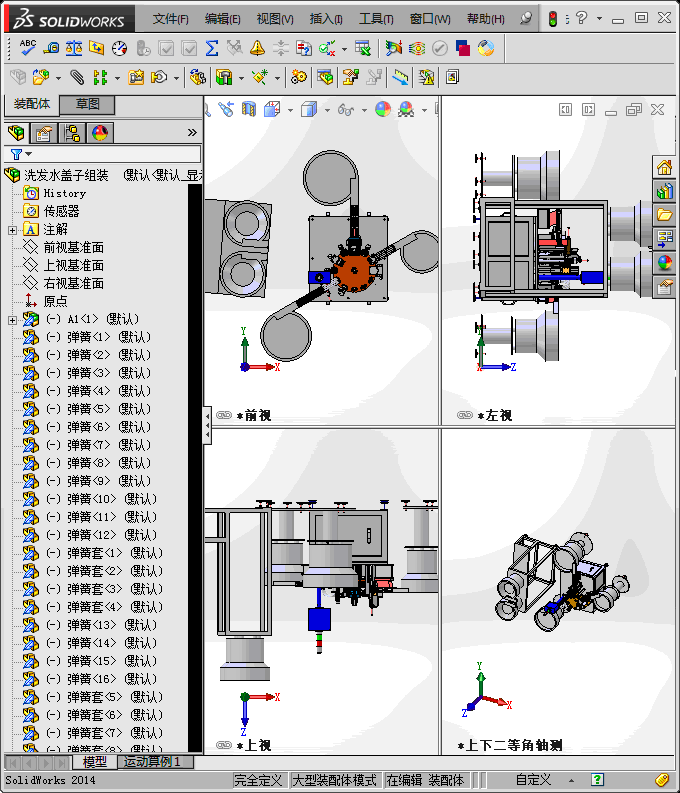
Task: Open Instant3D ruler icon
Action: coord(400,77)
